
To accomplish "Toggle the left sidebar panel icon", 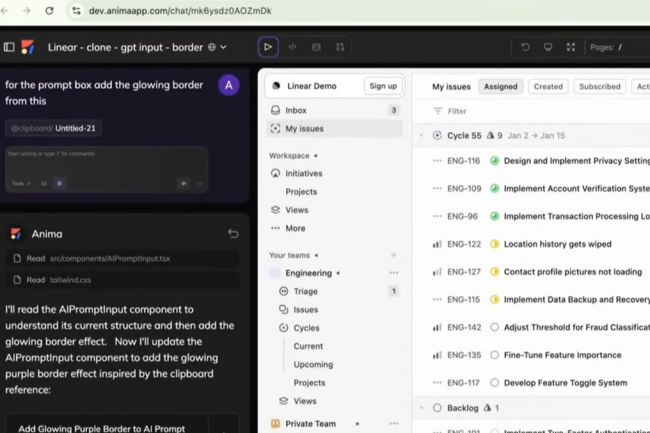I will (9, 47).
